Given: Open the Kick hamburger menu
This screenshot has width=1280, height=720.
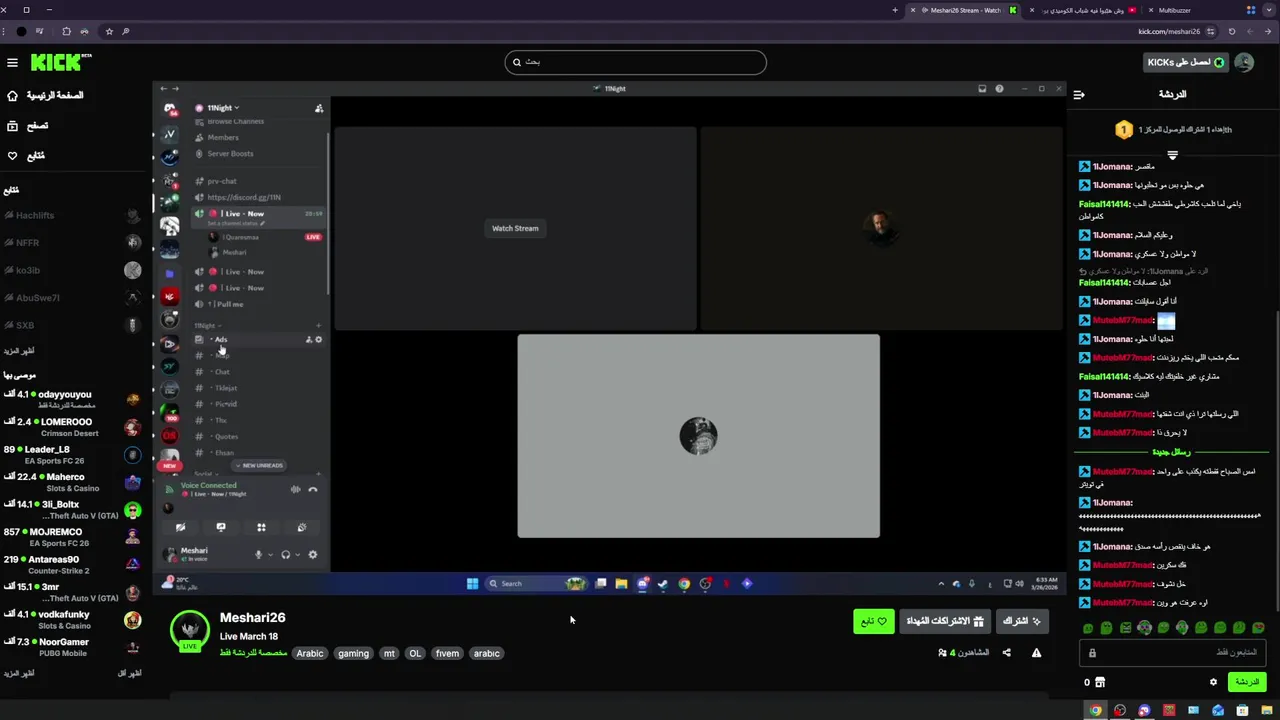Looking at the screenshot, I should [12, 62].
